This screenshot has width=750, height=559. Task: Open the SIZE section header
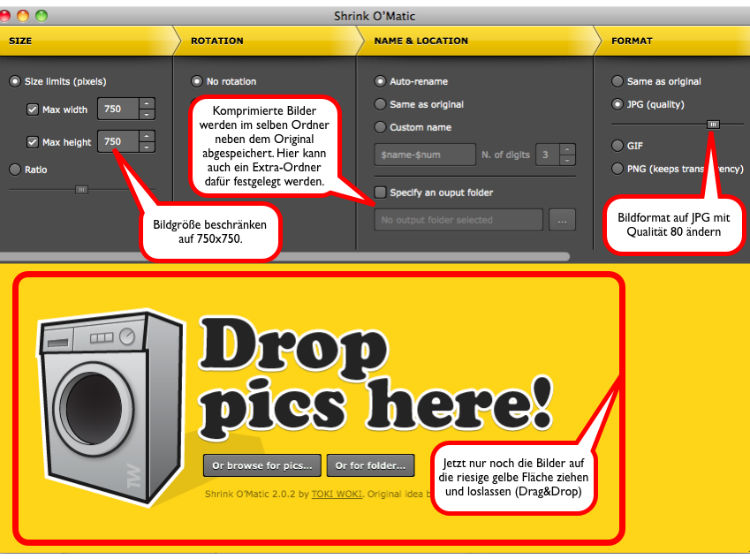(86, 41)
